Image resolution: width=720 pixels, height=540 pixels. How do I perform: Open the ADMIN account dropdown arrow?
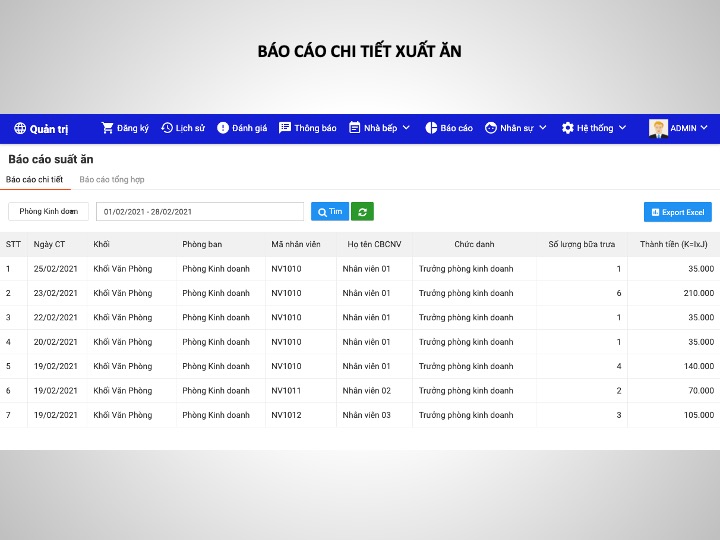coord(704,128)
